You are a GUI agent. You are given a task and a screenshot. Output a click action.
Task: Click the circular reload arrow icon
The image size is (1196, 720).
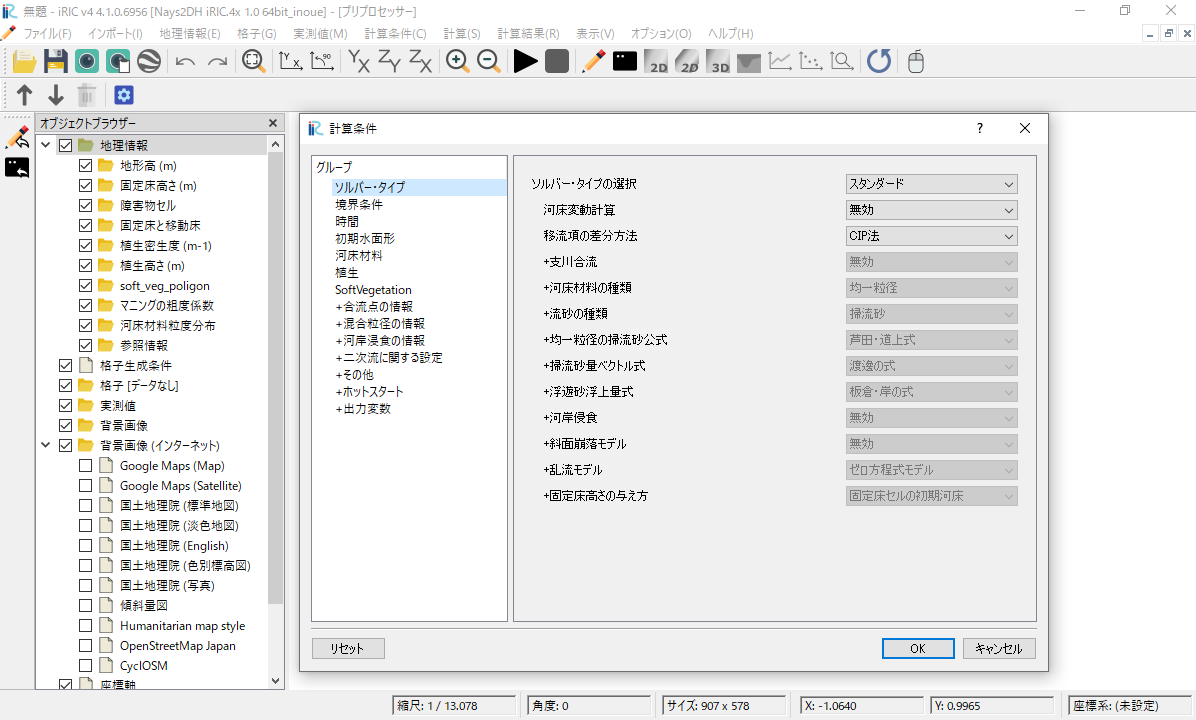point(879,61)
